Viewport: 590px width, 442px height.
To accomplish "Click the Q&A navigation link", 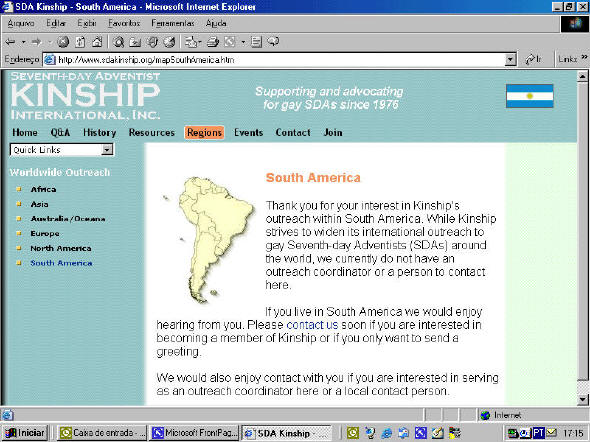I will pos(60,132).
